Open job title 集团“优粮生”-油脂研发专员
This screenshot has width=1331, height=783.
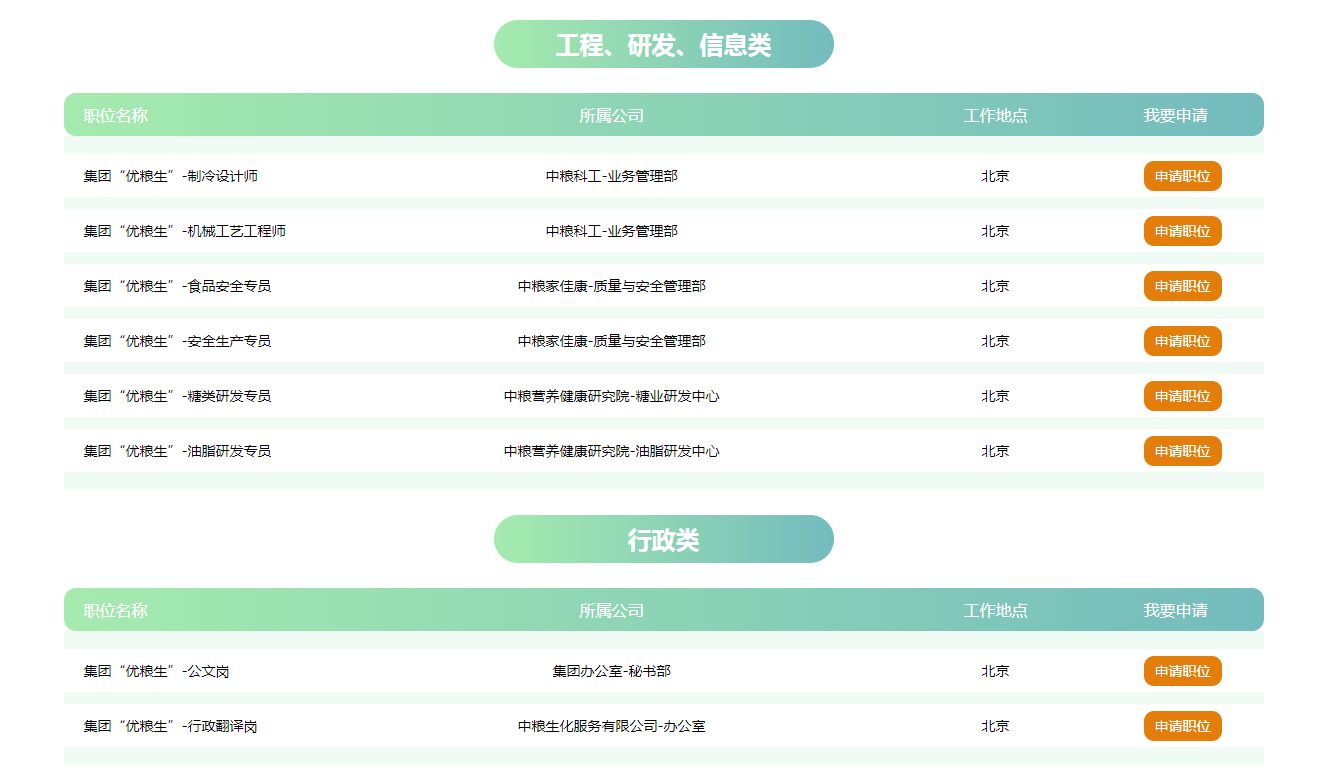pos(178,451)
